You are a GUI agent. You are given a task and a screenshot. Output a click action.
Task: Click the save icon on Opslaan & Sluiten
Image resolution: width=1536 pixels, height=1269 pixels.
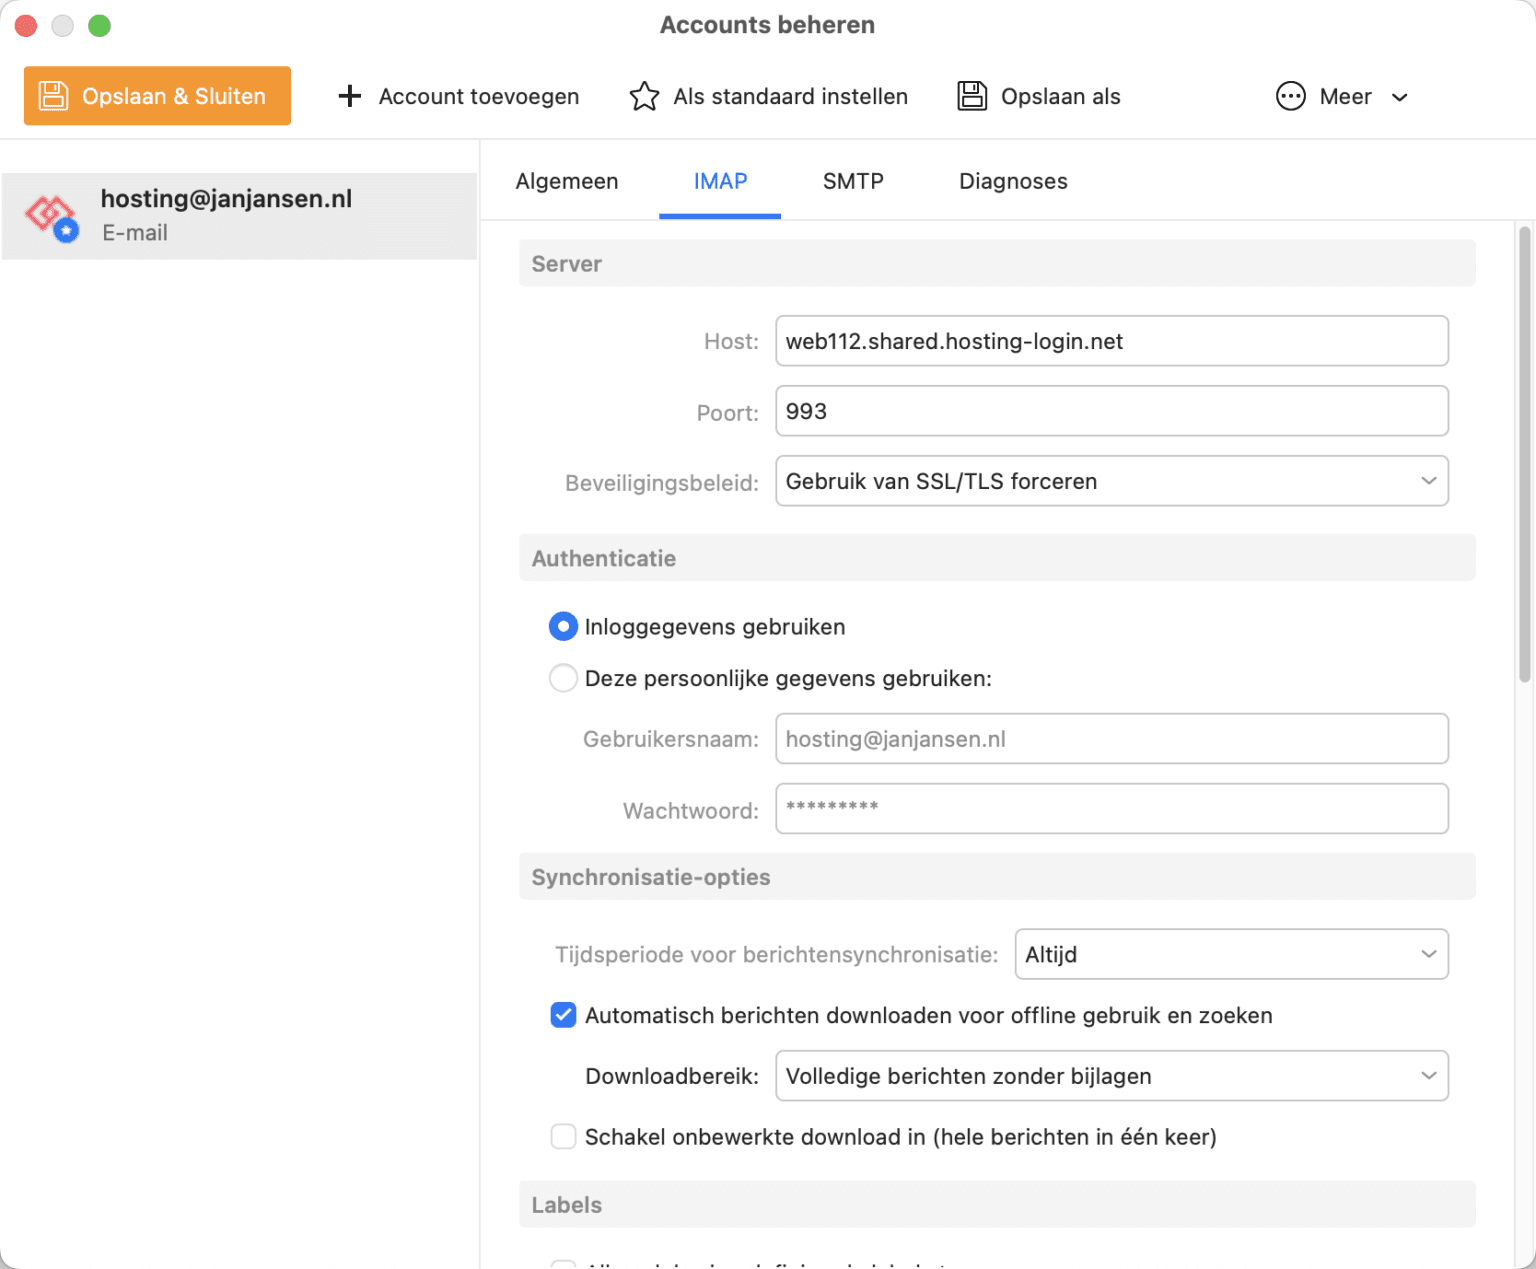(53, 95)
